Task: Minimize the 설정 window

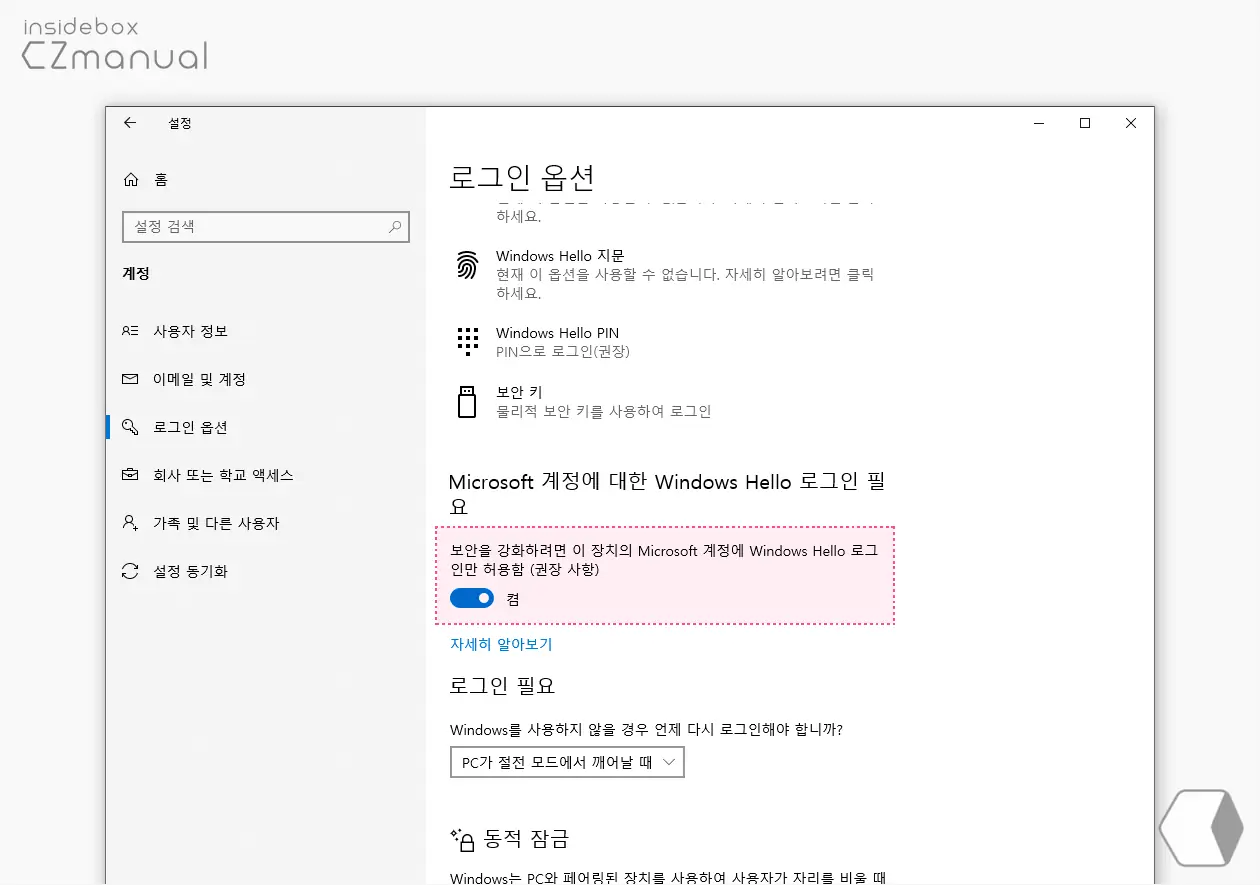Action: (1039, 123)
